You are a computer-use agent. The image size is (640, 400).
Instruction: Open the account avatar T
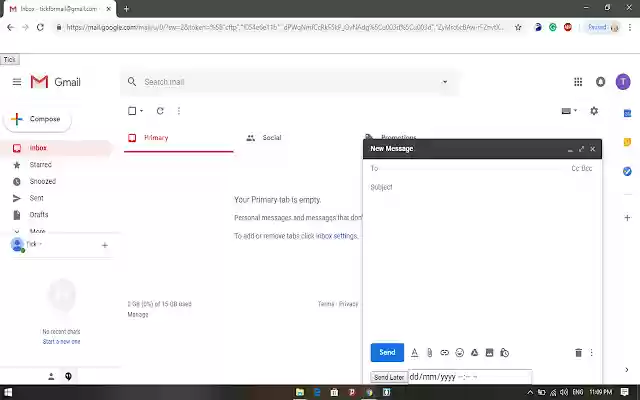coord(623,82)
